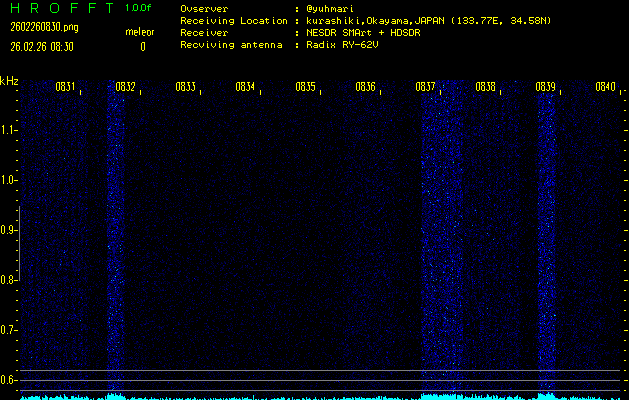Click the 0831 time marker
629x400 pixels.
(65, 87)
